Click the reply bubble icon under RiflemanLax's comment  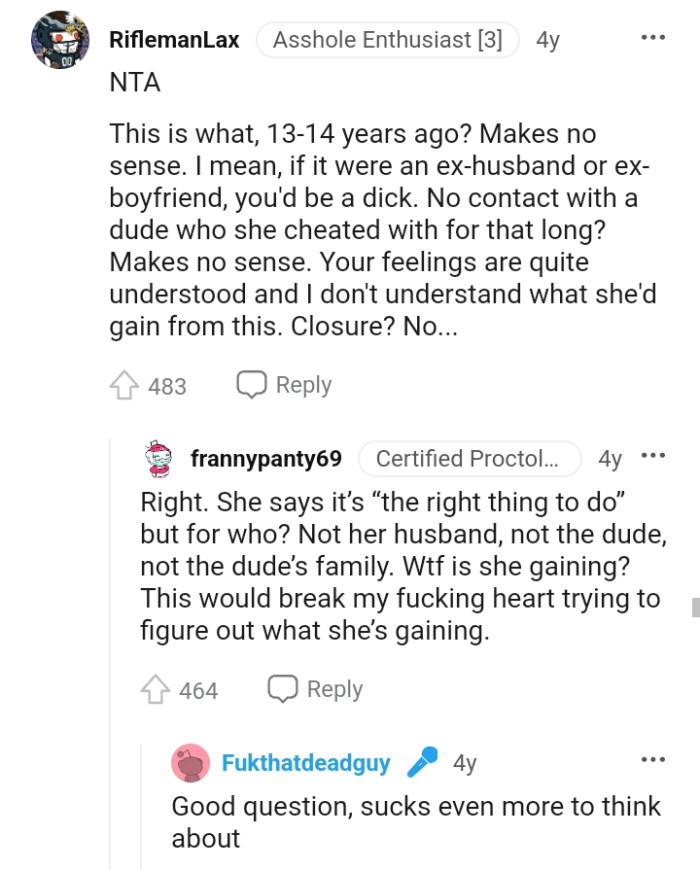pos(251,383)
